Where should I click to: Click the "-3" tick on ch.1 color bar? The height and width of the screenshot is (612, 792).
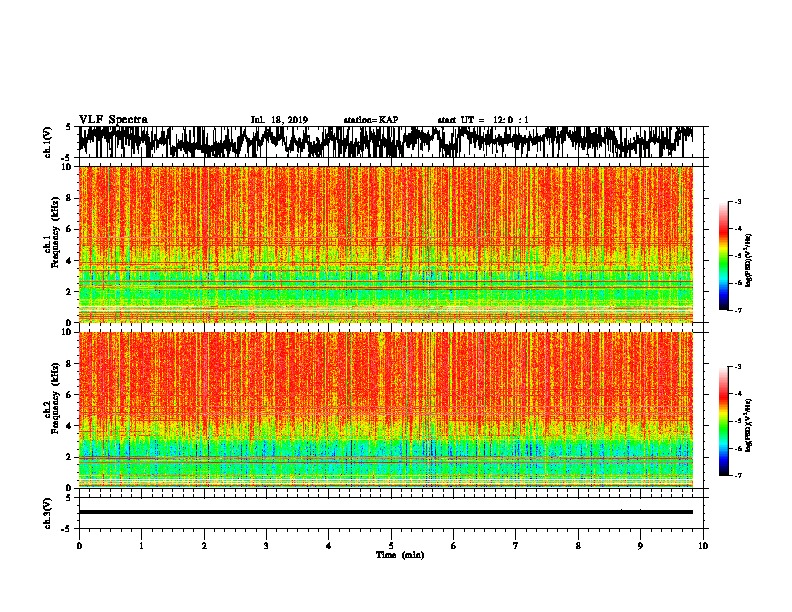tap(738, 202)
